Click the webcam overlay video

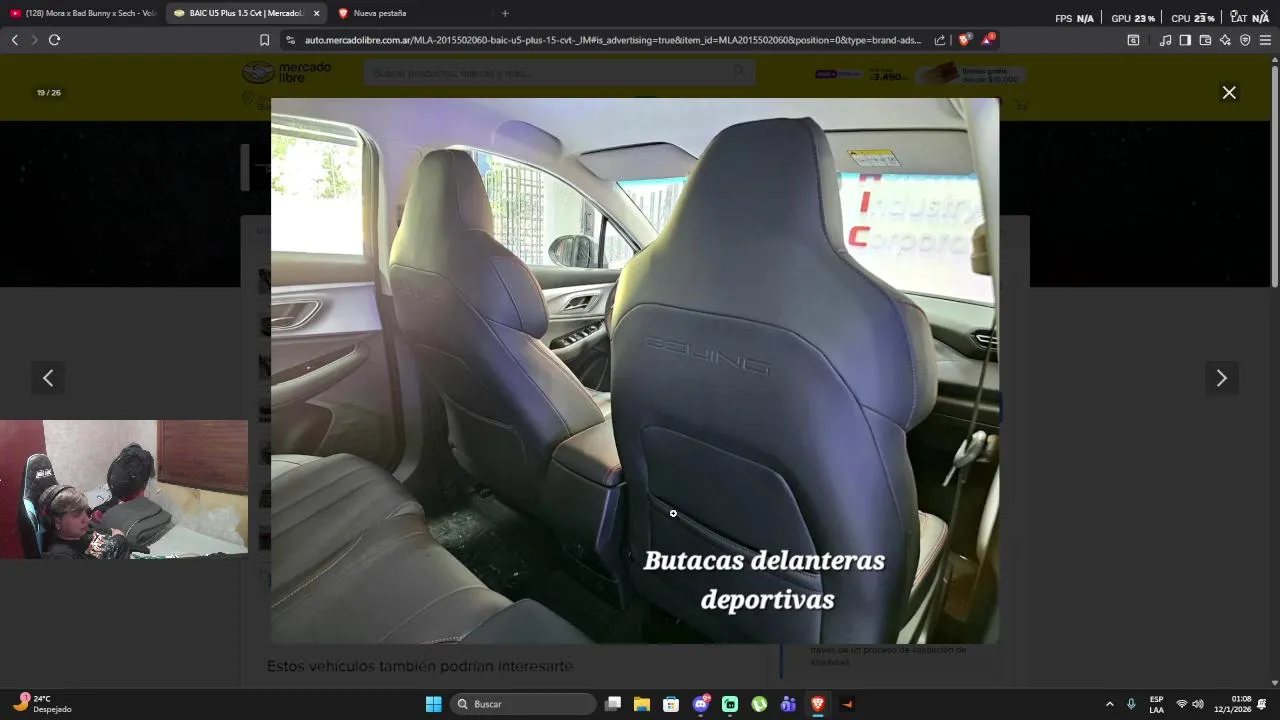pos(124,489)
